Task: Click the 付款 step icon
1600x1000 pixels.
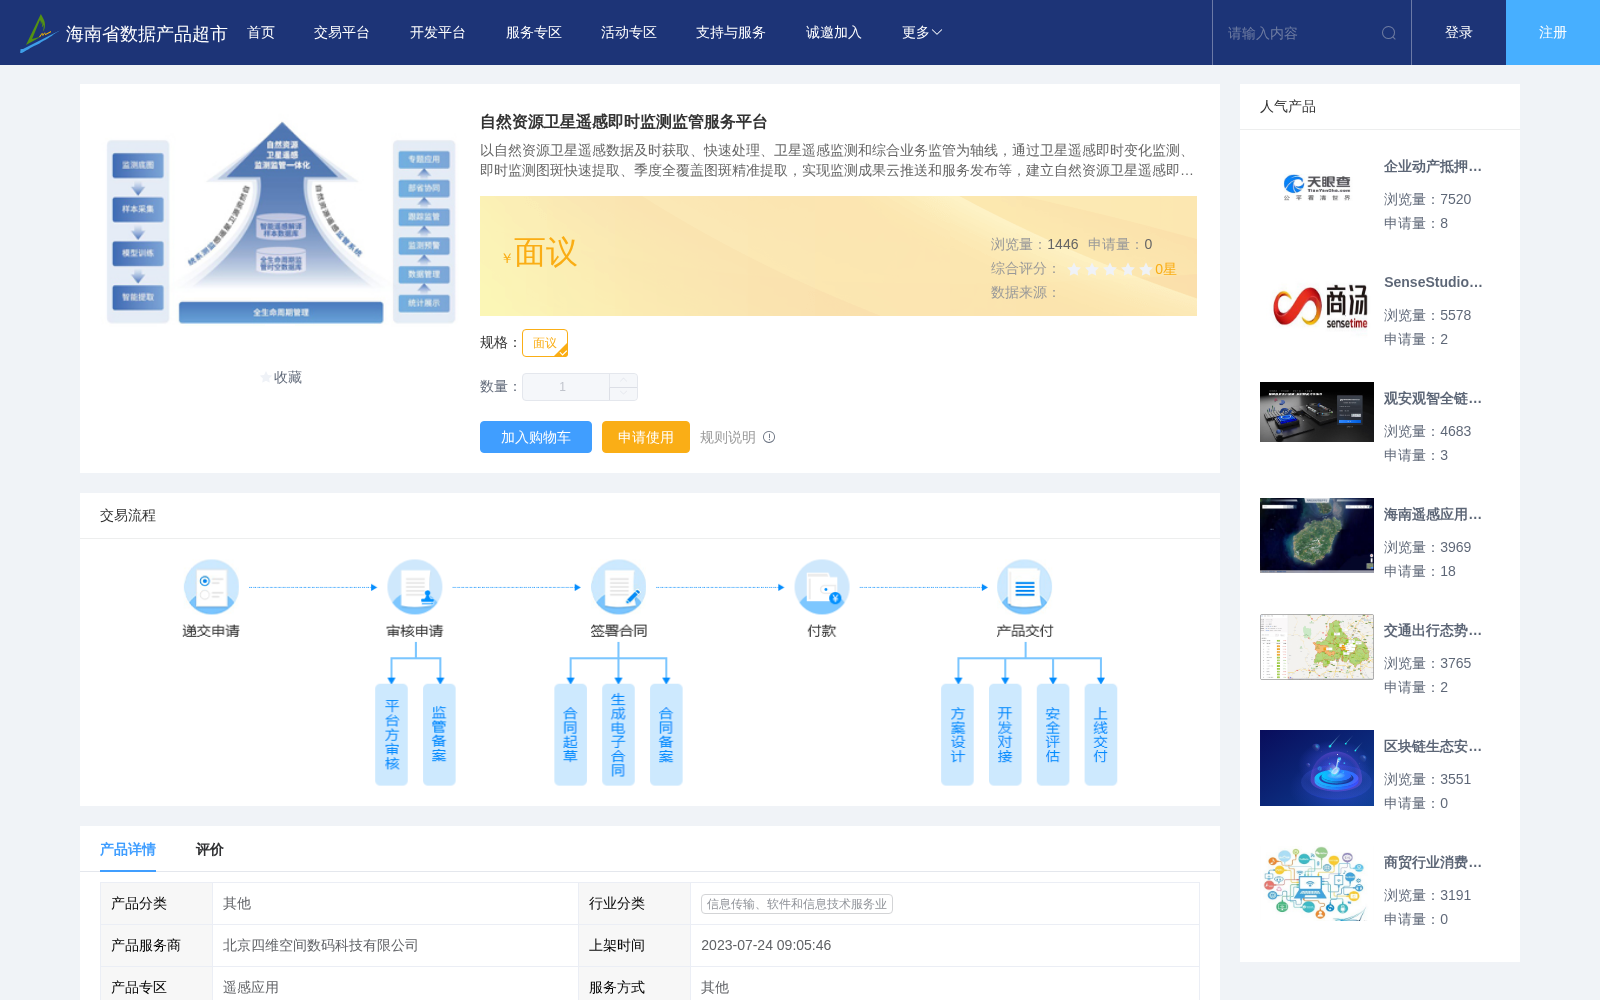Action: [822, 587]
